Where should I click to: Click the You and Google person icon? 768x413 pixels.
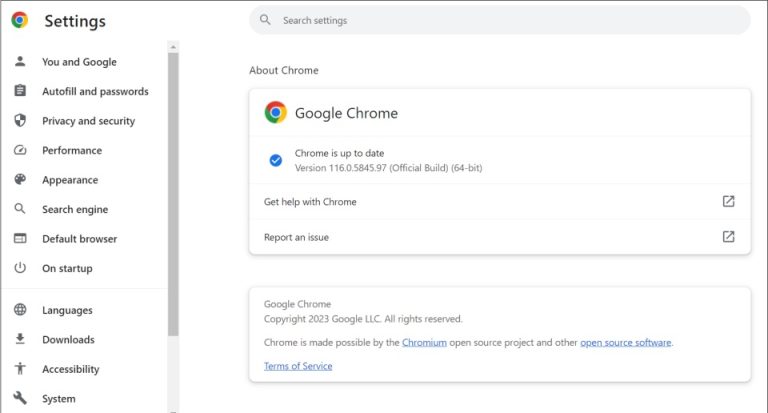(20, 62)
